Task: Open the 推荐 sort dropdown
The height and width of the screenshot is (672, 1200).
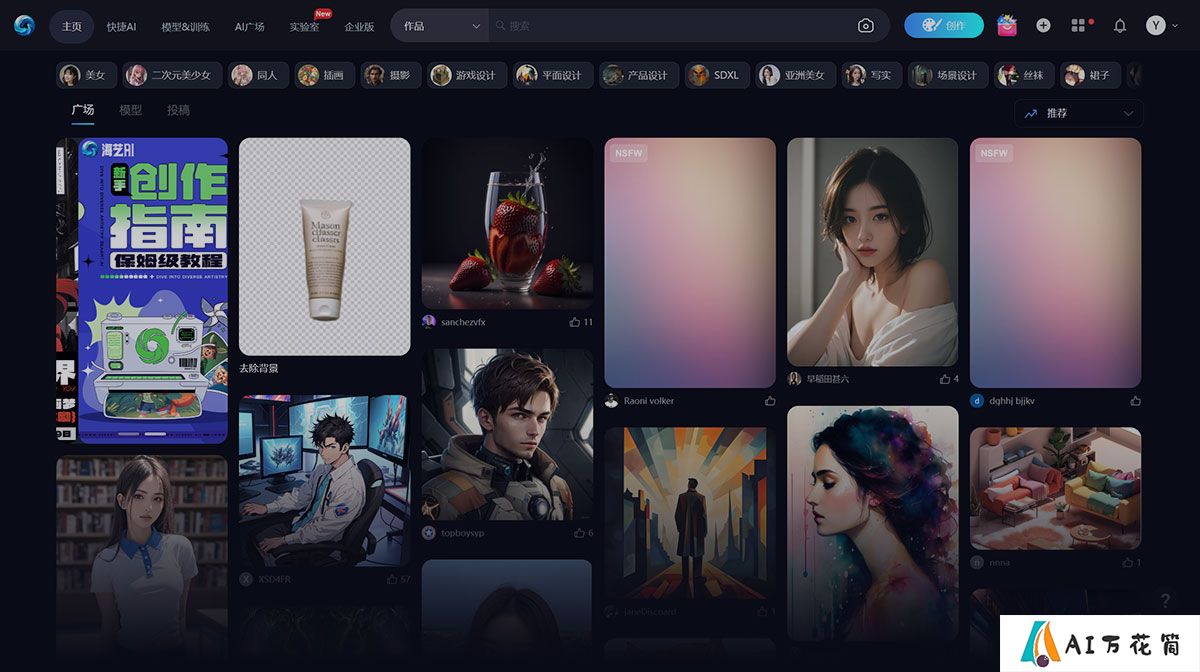Action: (1079, 113)
